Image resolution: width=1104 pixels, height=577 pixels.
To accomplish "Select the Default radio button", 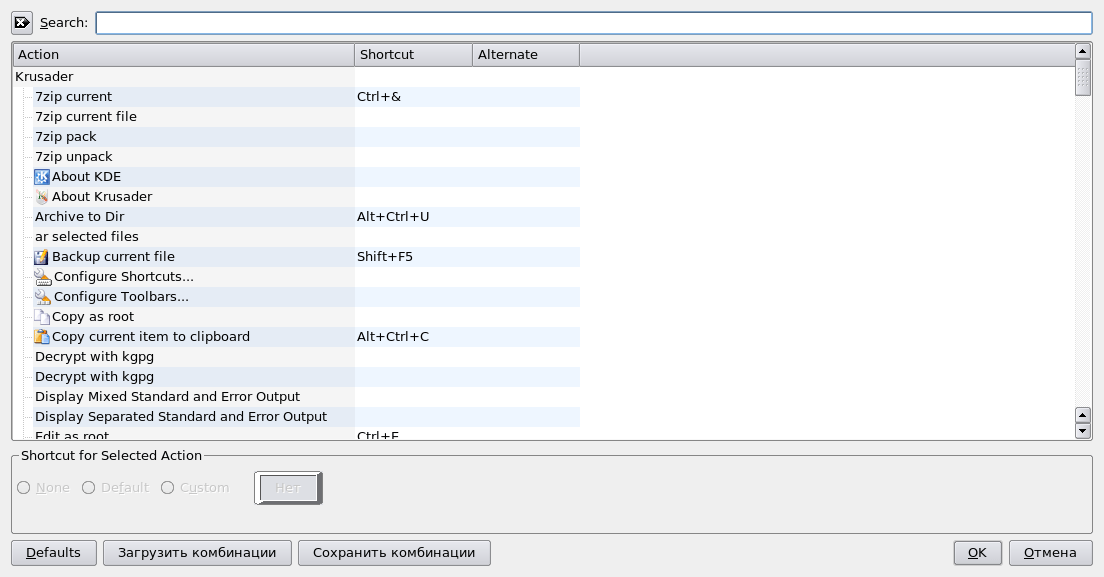I will coord(88,488).
